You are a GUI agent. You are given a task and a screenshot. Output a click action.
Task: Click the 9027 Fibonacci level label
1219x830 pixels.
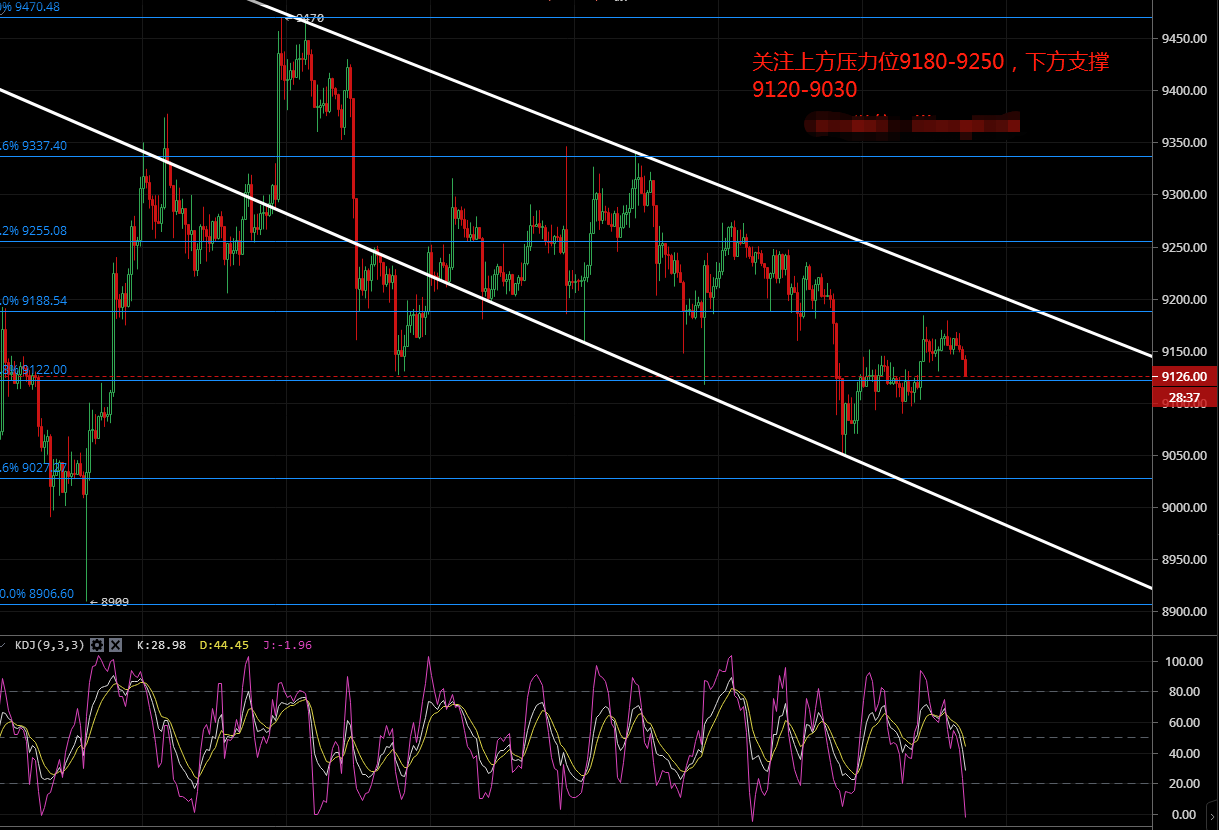(36, 467)
